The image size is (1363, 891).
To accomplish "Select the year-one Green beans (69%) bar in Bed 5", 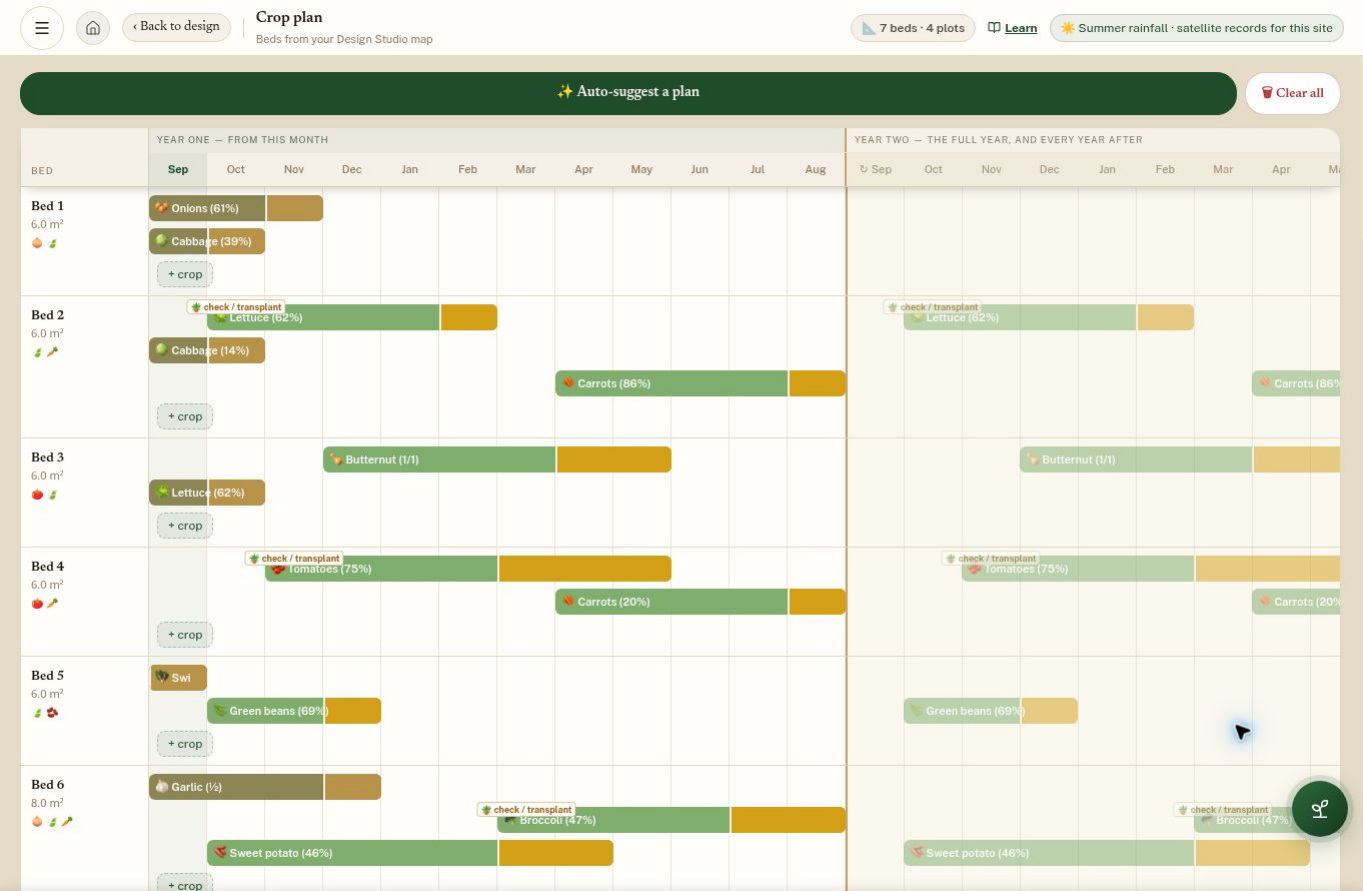I will click(294, 710).
